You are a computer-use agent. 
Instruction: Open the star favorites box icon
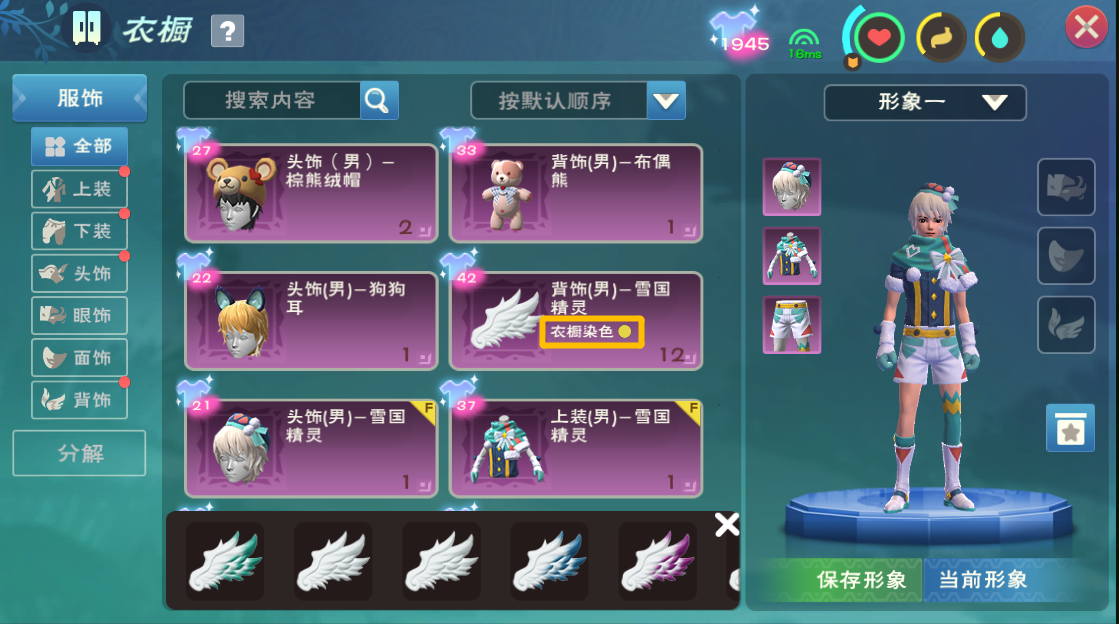point(1070,428)
